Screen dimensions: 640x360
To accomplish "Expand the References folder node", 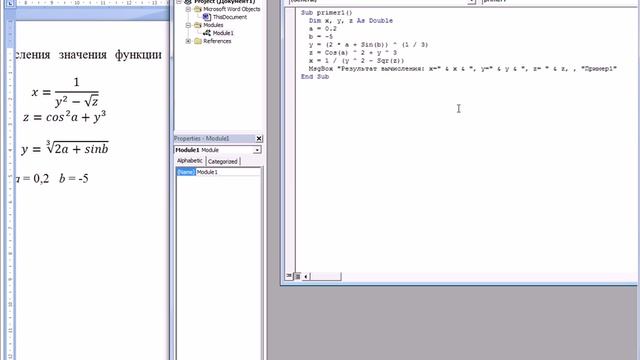I will pyautogui.click(x=188, y=41).
